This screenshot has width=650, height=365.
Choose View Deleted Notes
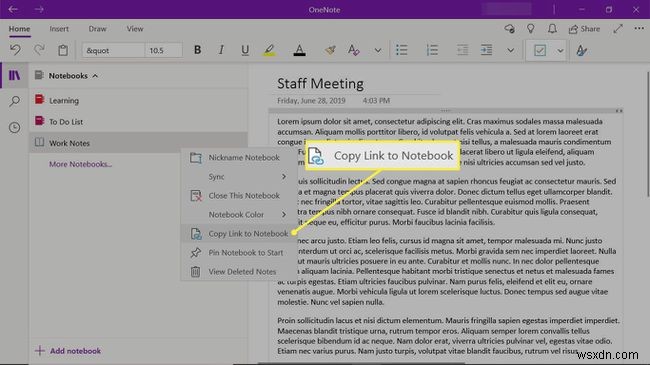pyautogui.click(x=239, y=272)
